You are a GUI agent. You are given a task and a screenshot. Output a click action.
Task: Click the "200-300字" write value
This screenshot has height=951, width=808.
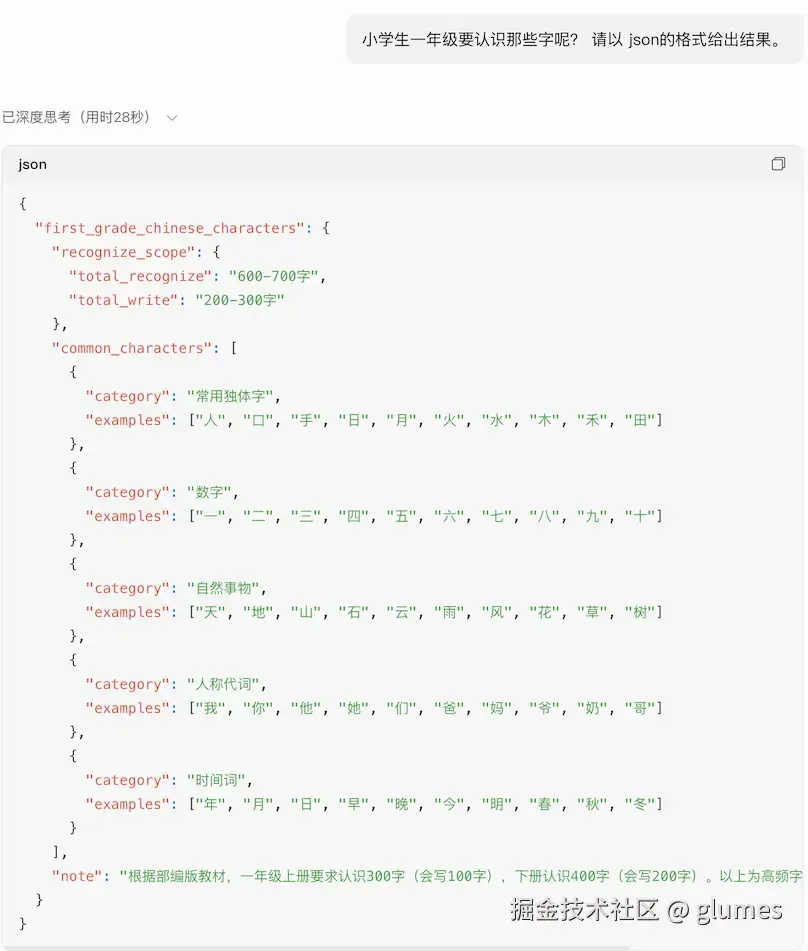click(240, 300)
